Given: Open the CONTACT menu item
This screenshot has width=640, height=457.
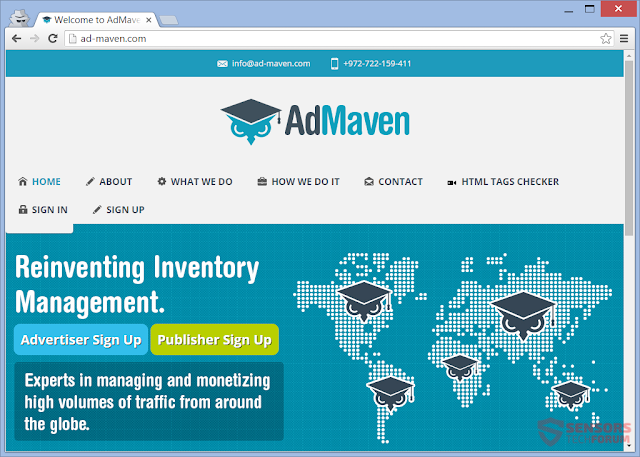Looking at the screenshot, I should click(x=400, y=182).
